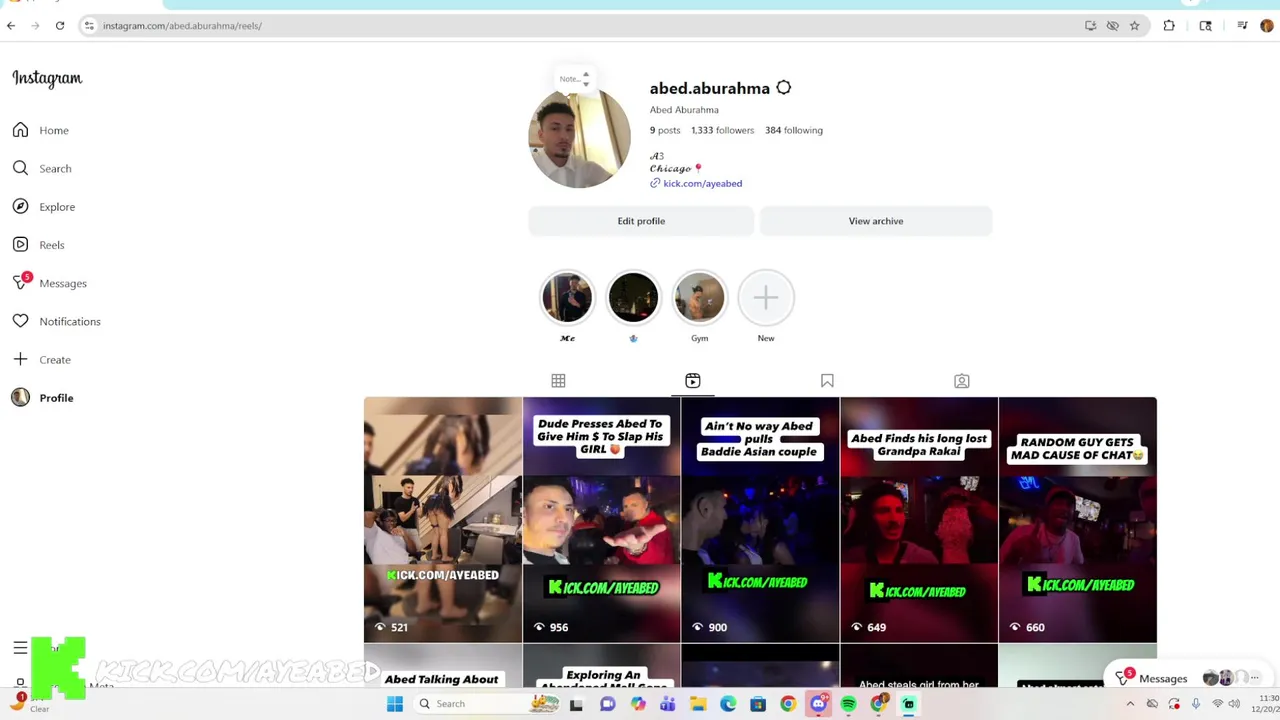This screenshot has height=720, width=1280.
Task: Switch to the Saved tab
Action: pyautogui.click(x=827, y=381)
